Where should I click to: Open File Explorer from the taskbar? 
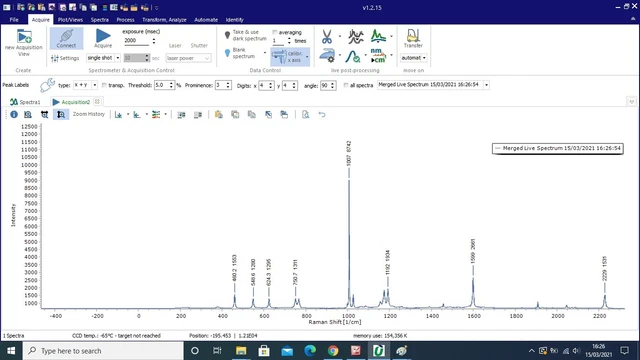coord(241,351)
